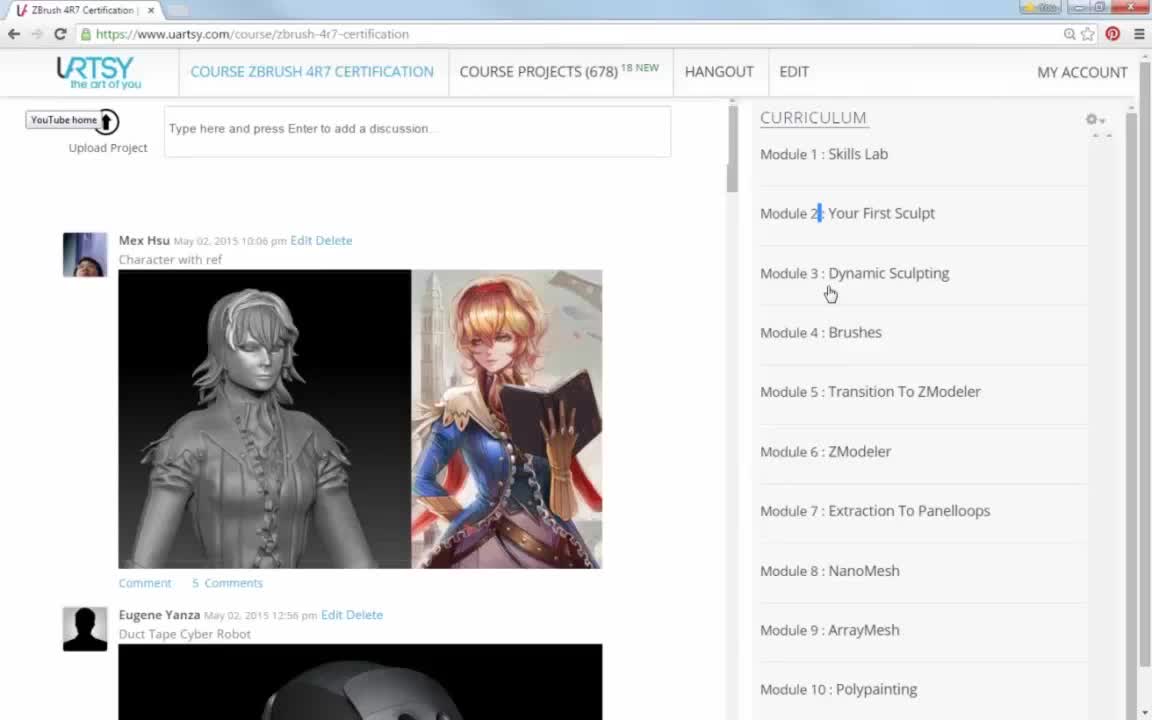Open the grey ZBrush sculpt image
This screenshot has width=1152, height=720.
(x=264, y=419)
